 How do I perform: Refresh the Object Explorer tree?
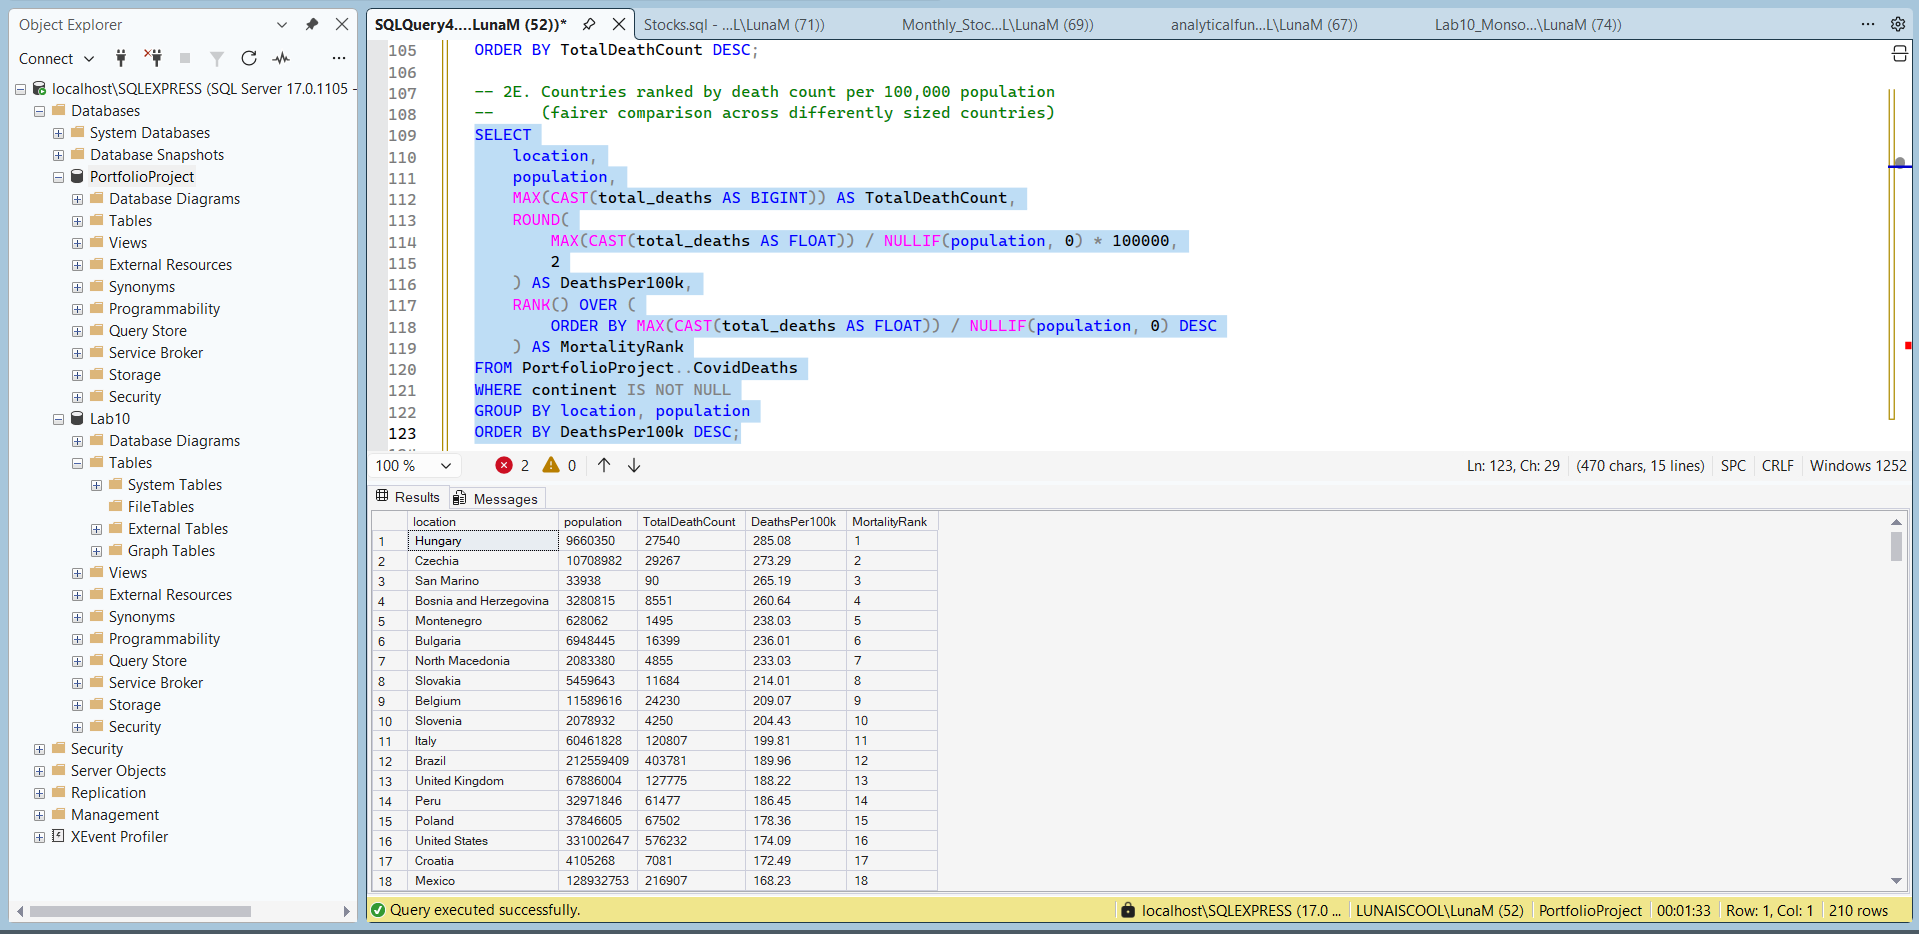click(x=249, y=58)
